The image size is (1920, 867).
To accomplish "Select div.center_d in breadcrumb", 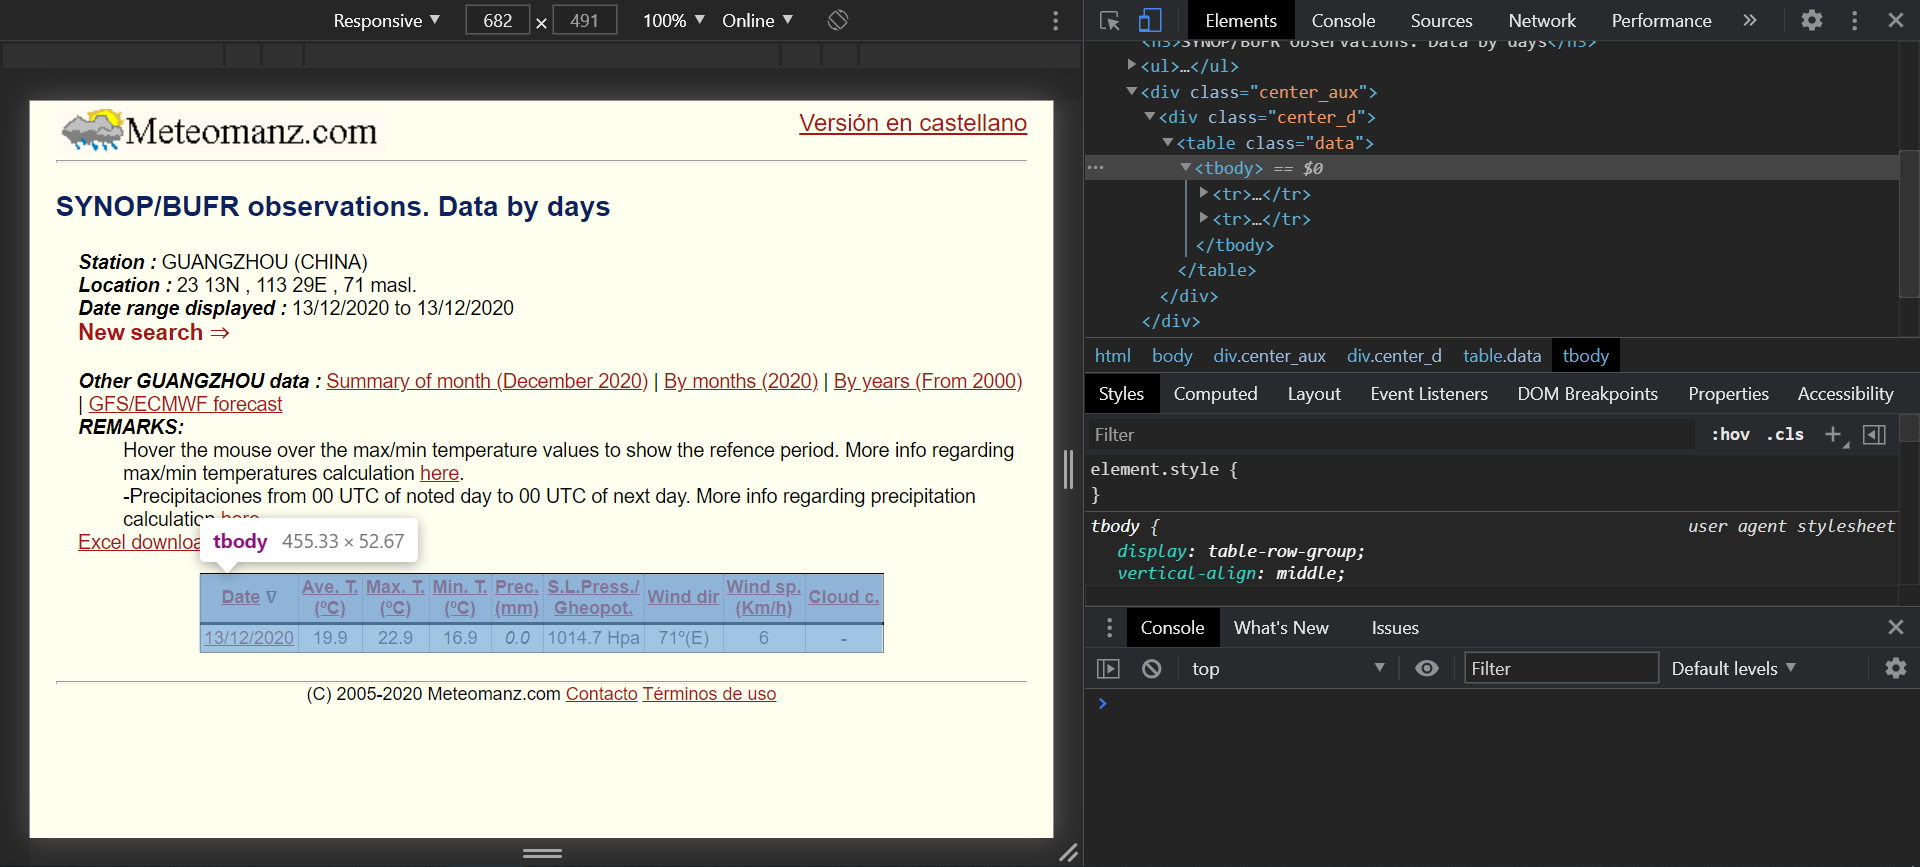I will point(1394,356).
